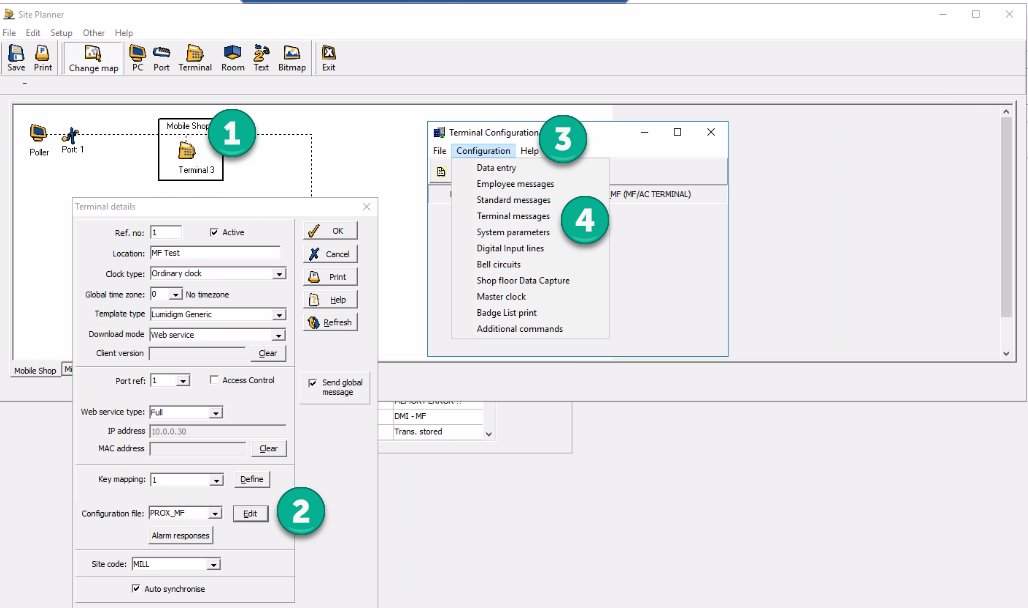The width and height of the screenshot is (1028, 608).
Task: Click the Save toolbar icon
Action: (16, 58)
